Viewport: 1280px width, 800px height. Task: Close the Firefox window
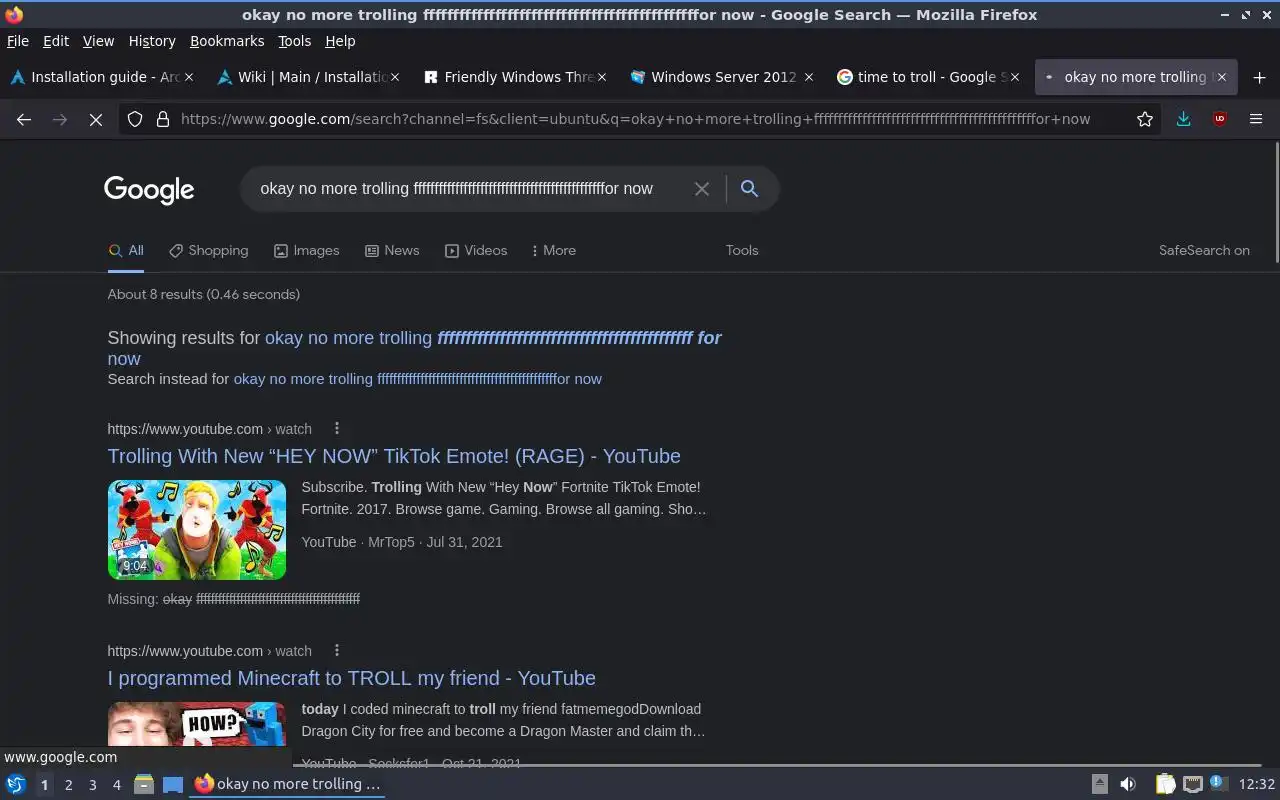(x=1266, y=15)
